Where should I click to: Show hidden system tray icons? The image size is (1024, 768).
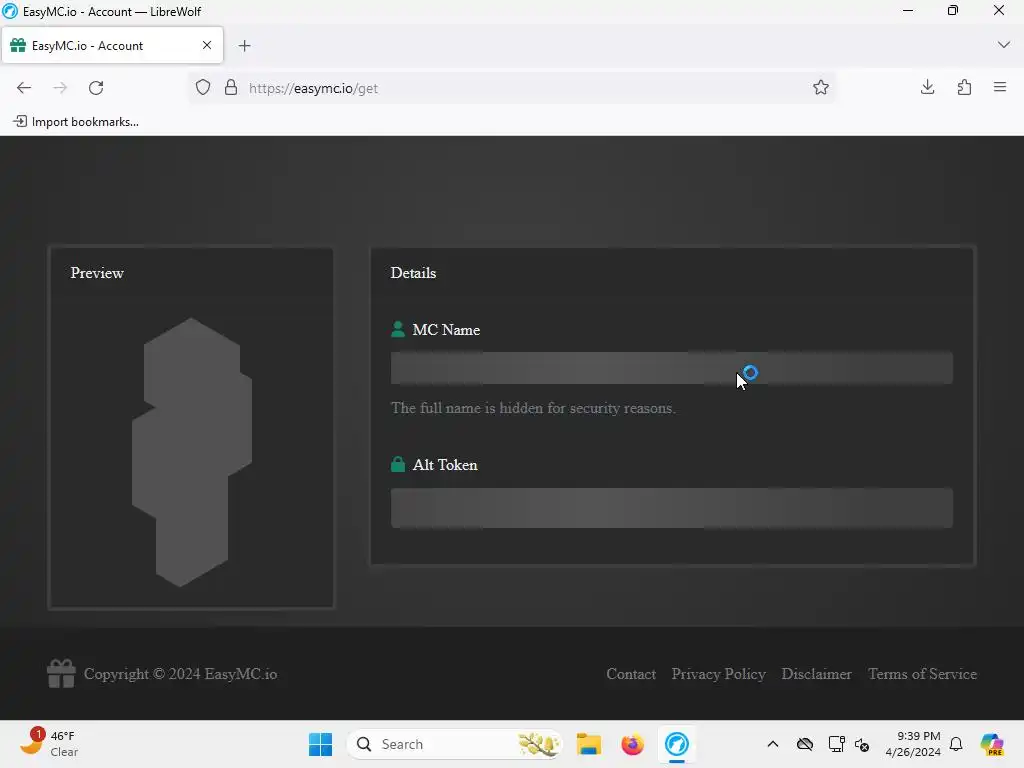(x=773, y=744)
